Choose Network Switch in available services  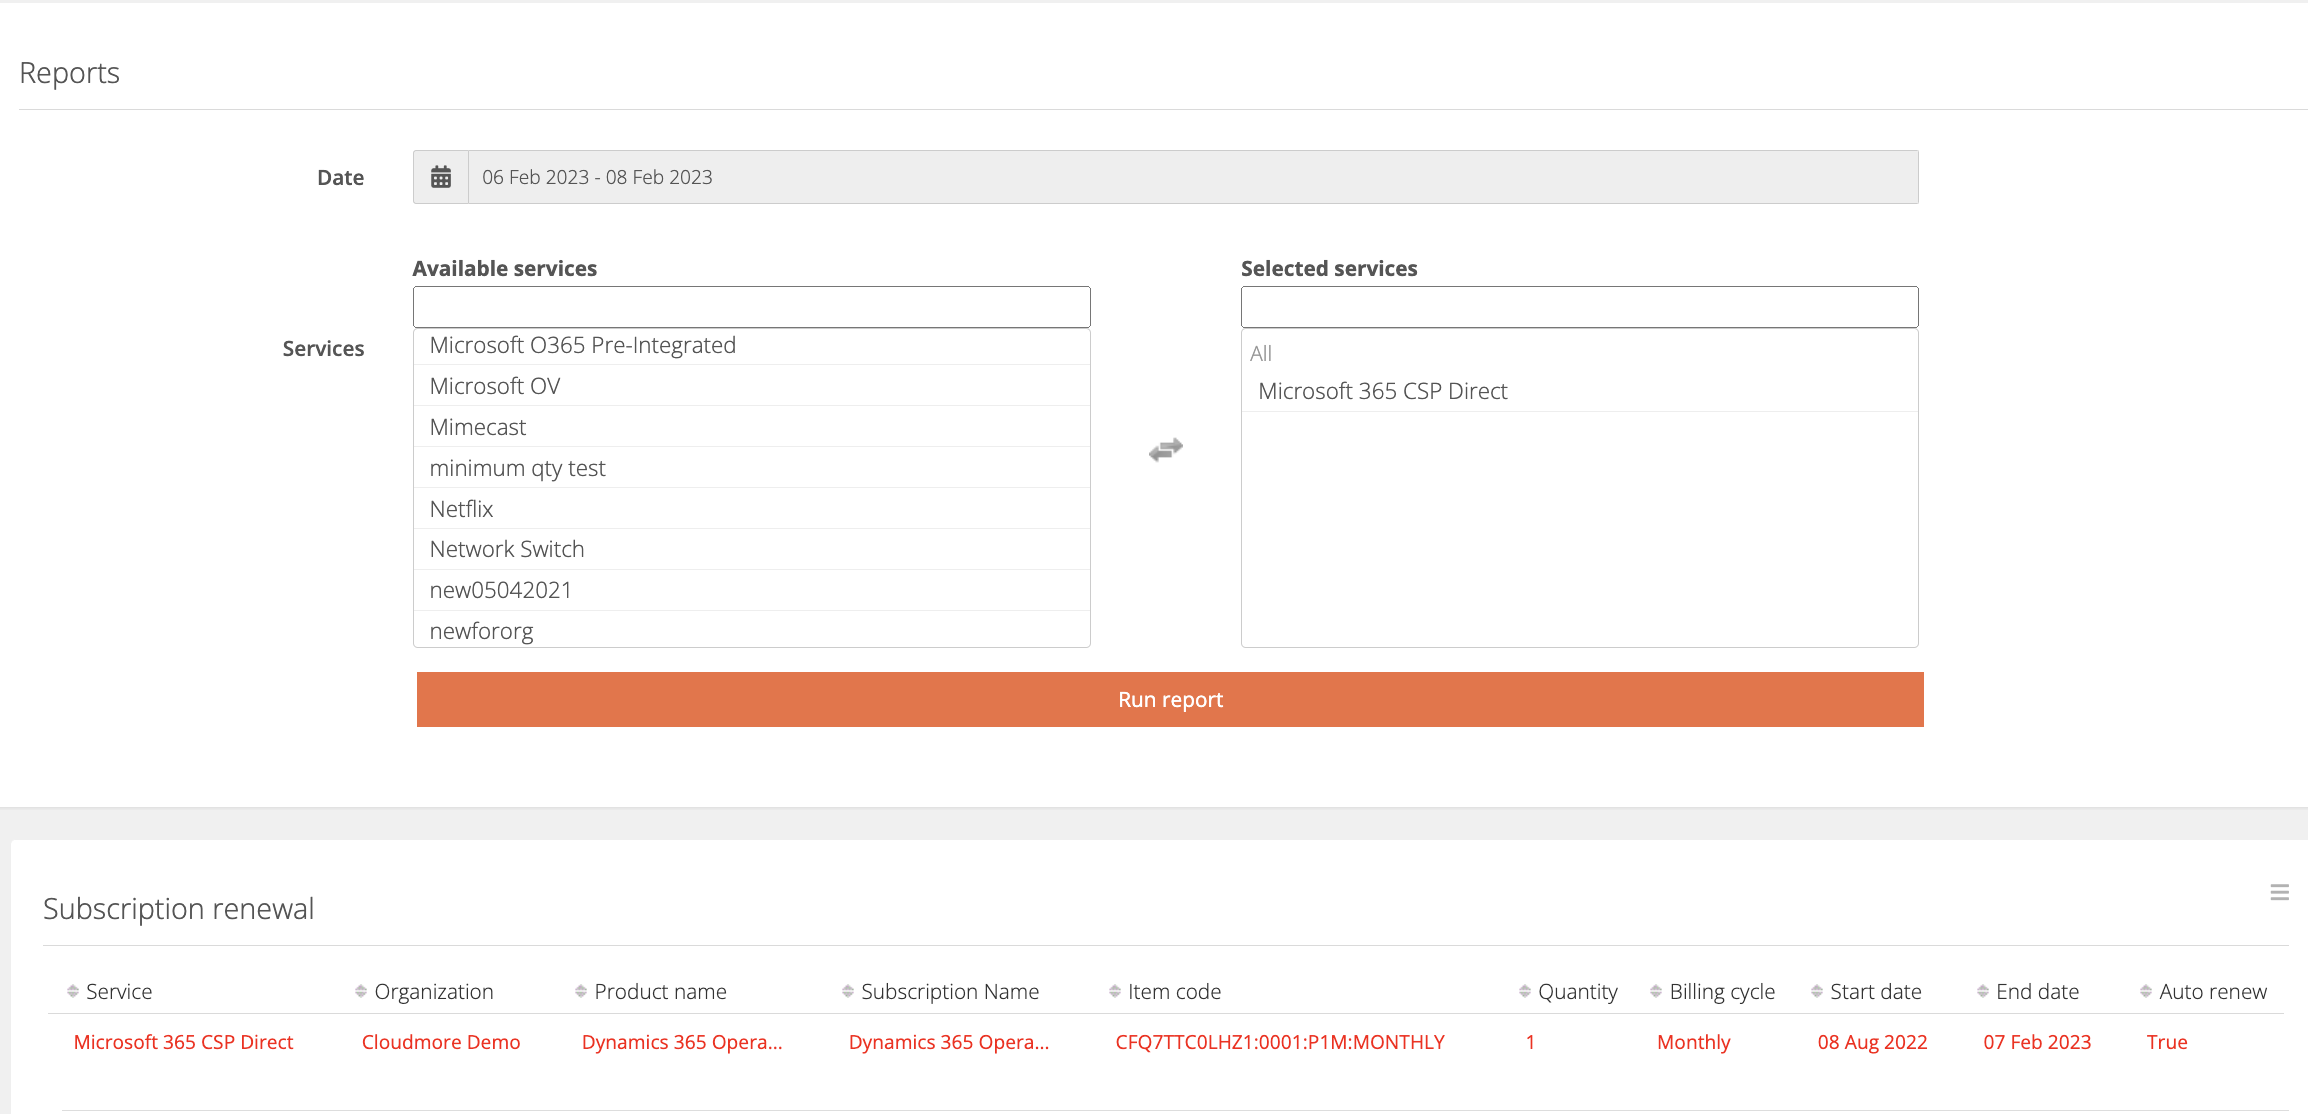tap(507, 549)
